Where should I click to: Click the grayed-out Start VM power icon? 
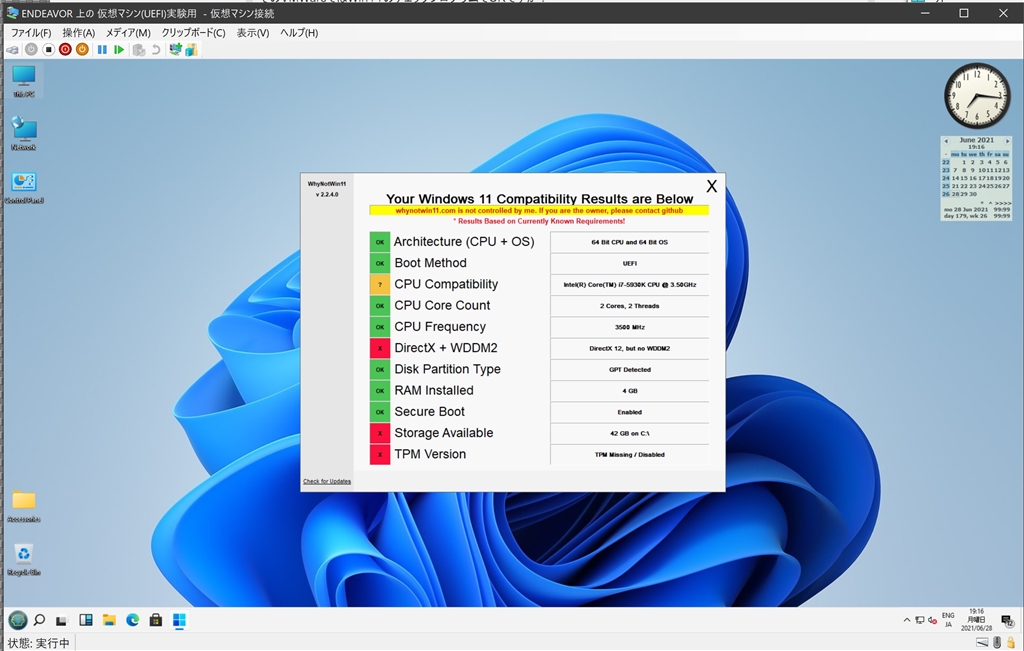31,50
